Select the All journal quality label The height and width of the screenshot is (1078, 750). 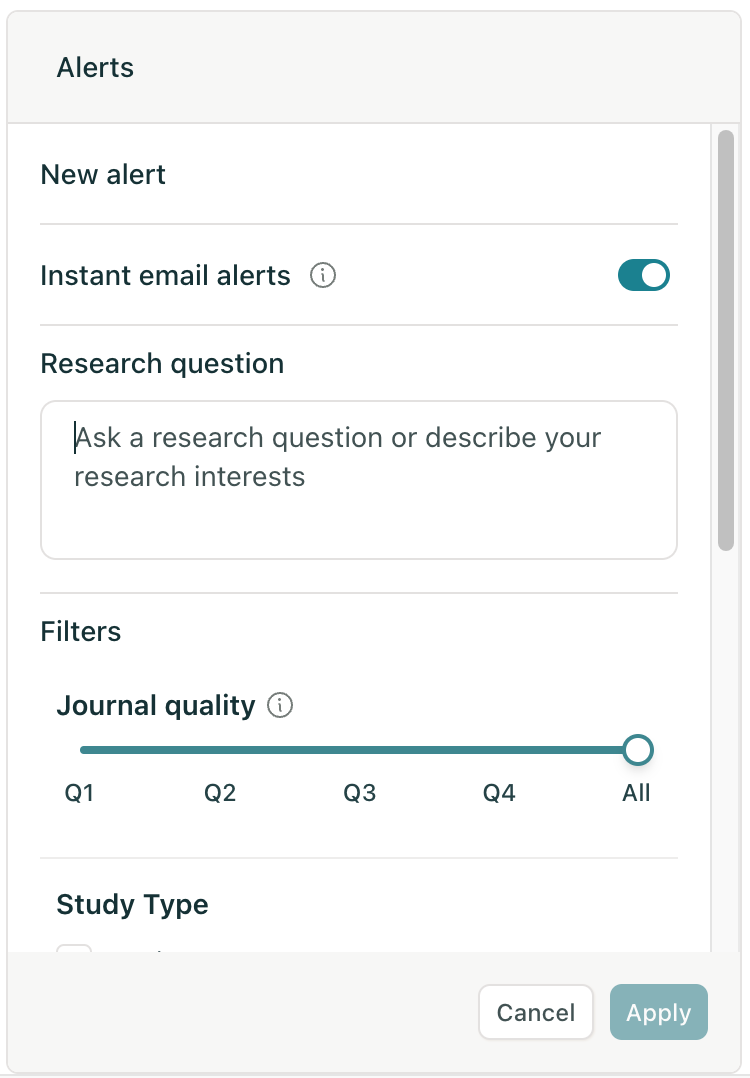636,793
